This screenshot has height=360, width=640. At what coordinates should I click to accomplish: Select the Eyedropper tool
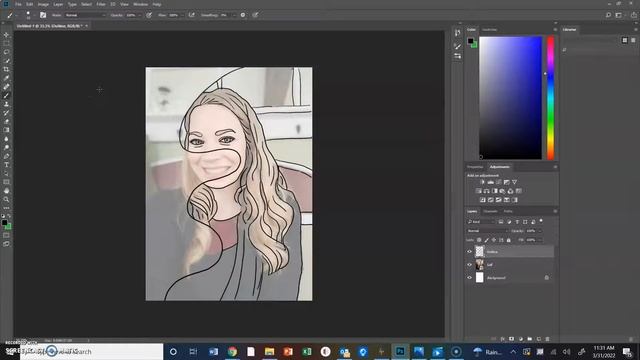coord(6,78)
